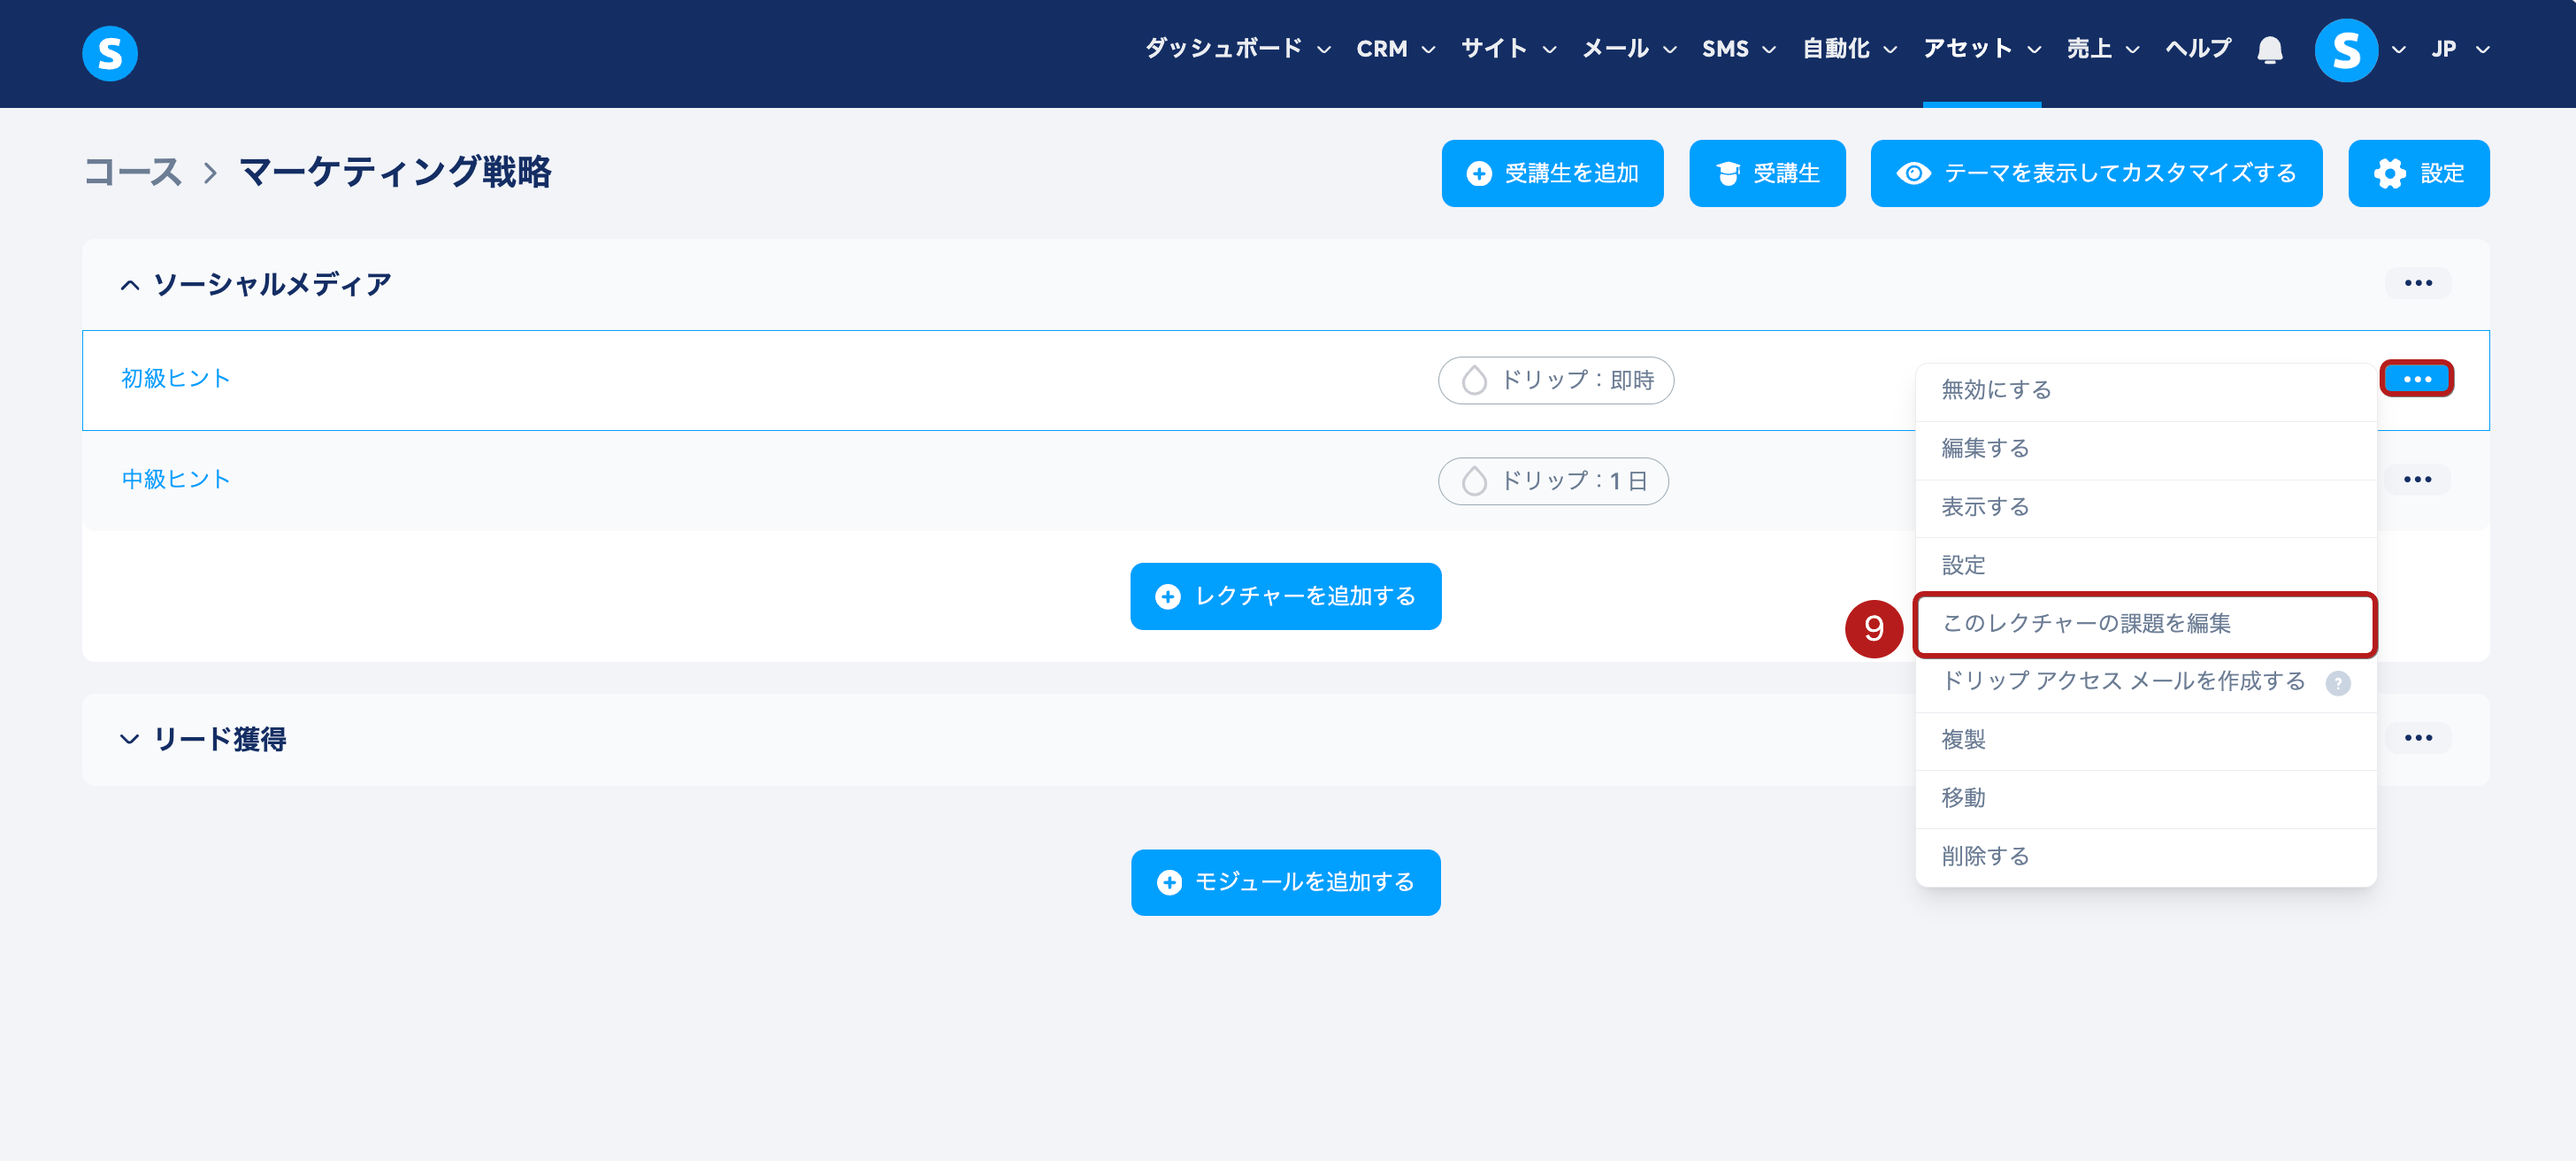Image resolution: width=2576 pixels, height=1161 pixels.
Task: Open the notifications bell icon
Action: [x=2270, y=50]
